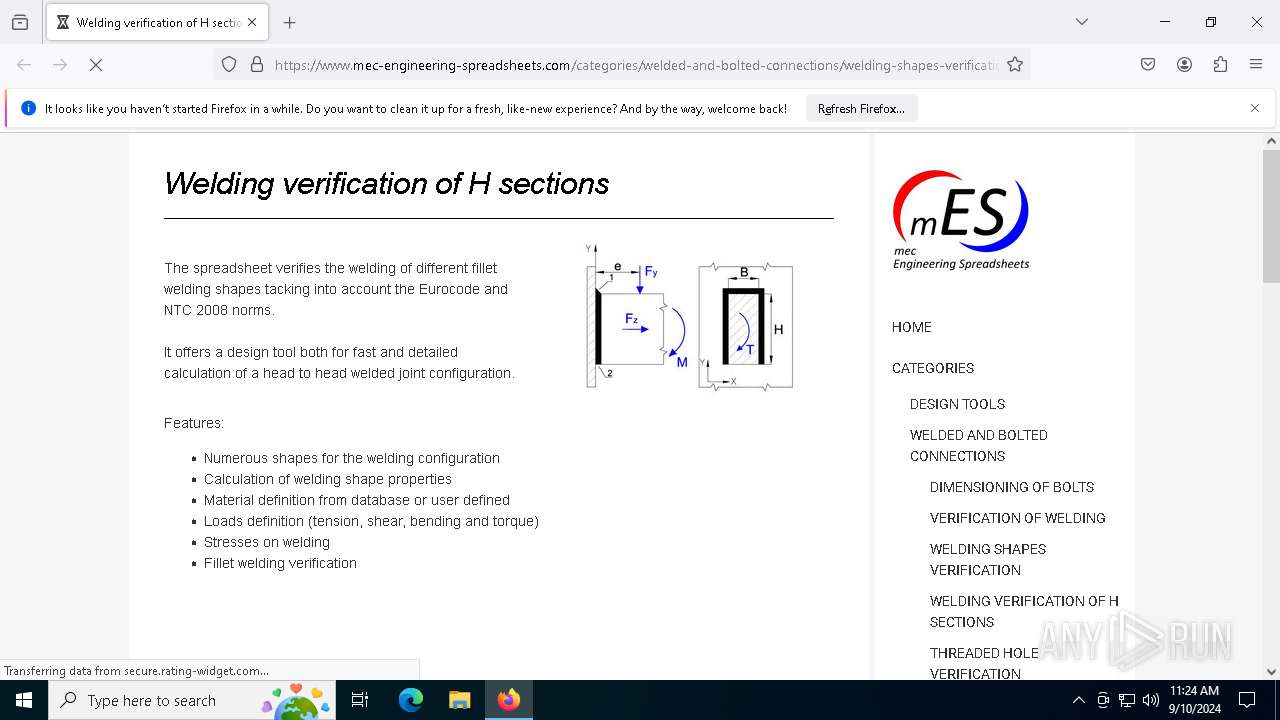Open WELDING SHAPES VERIFICATION page
Screen dimensions: 1280x720
pyautogui.click(x=988, y=559)
